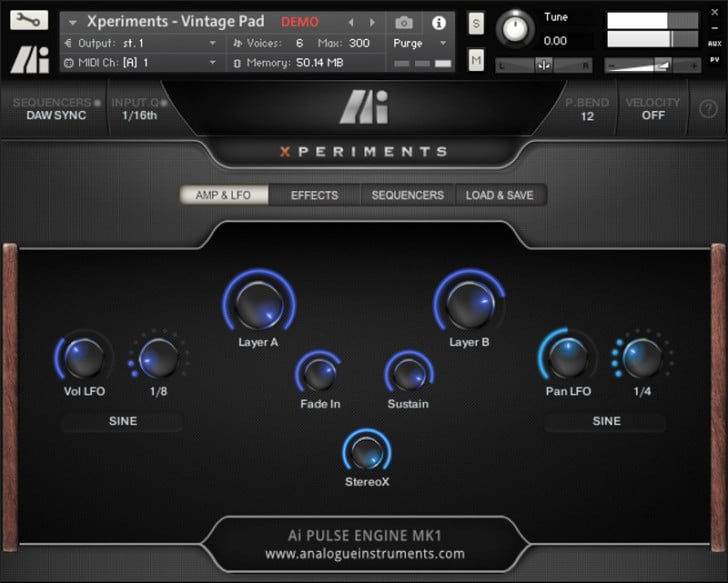Click the Layer B knob
Viewport: 728px width, 583px height.
point(470,303)
